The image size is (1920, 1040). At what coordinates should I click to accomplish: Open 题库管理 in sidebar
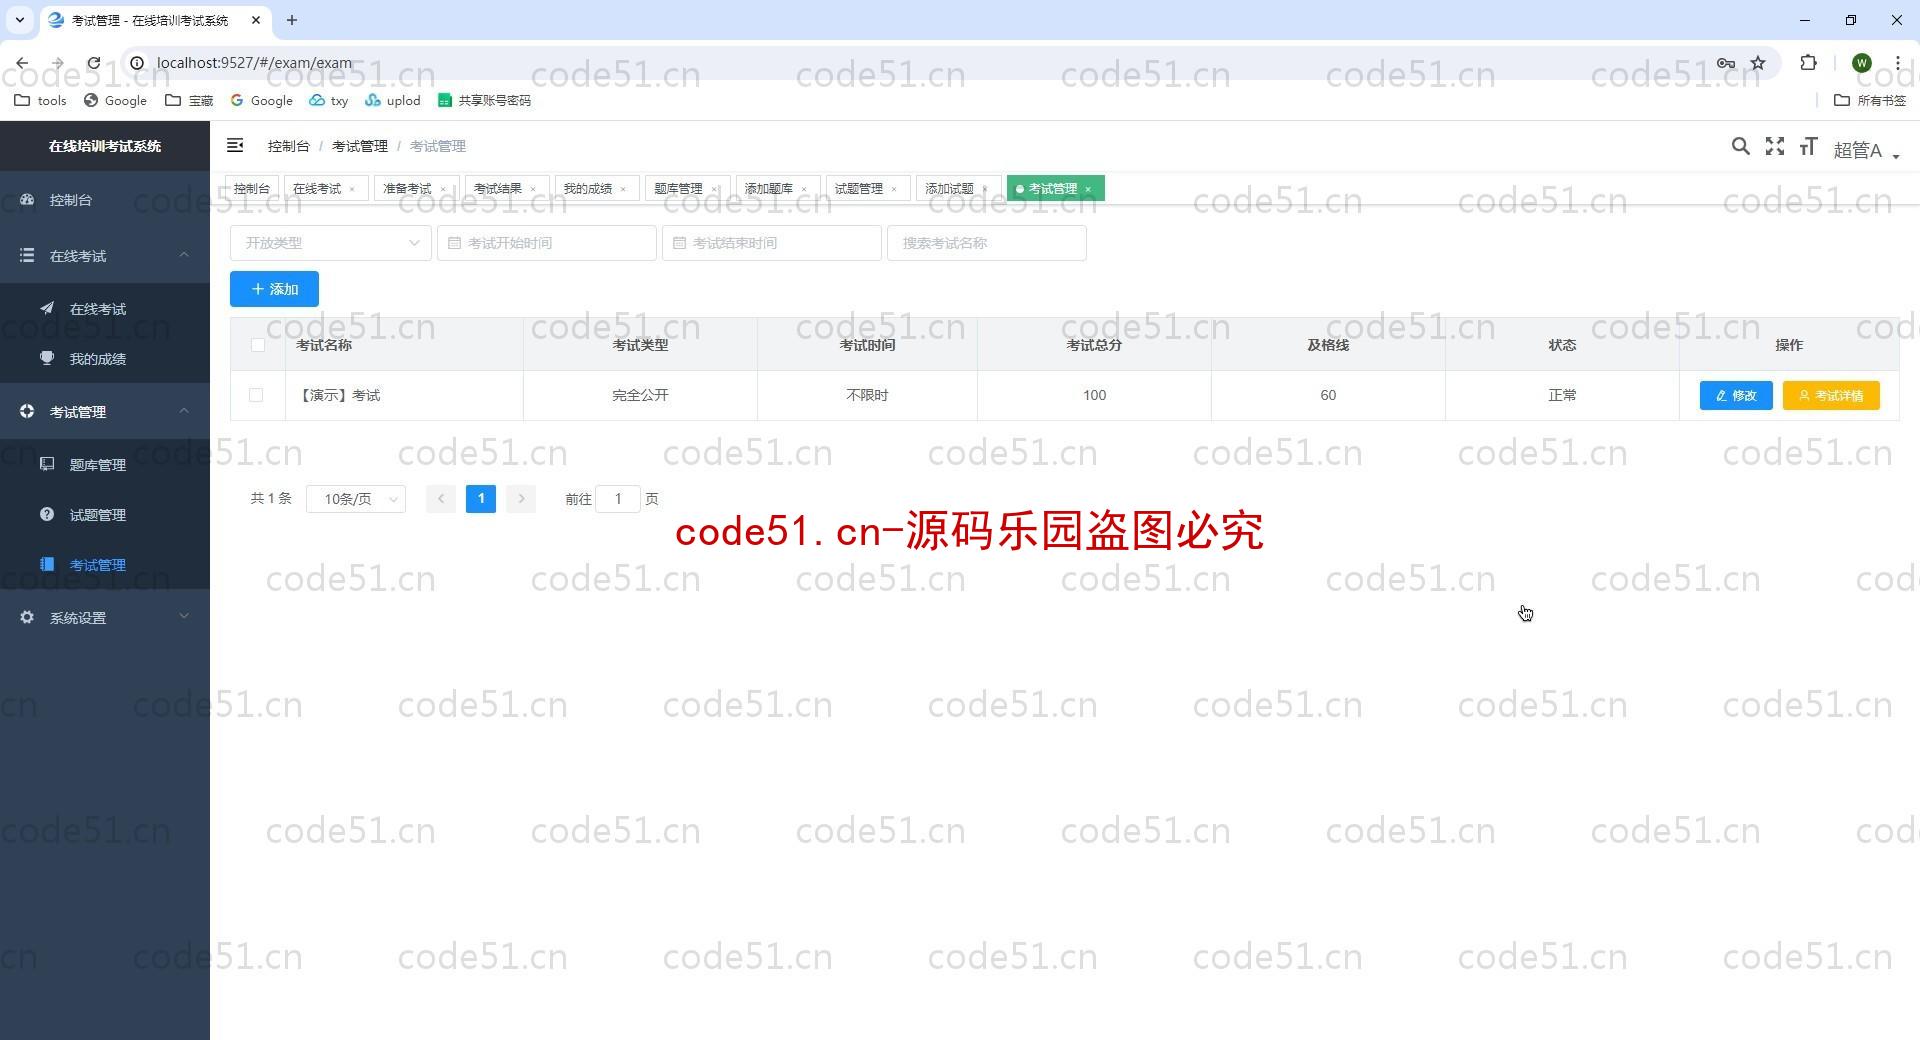pyautogui.click(x=105, y=465)
